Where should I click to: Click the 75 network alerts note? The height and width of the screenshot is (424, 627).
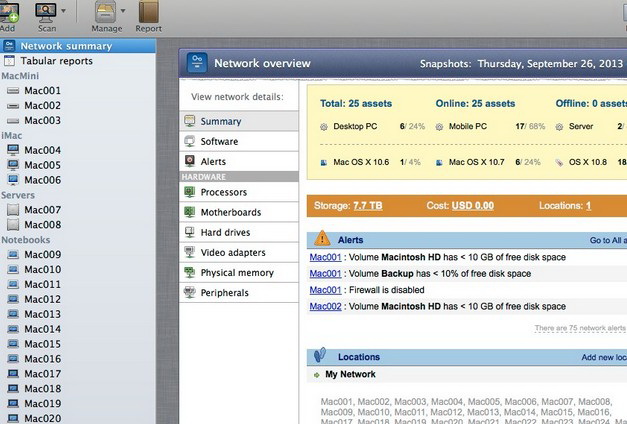tap(581, 328)
